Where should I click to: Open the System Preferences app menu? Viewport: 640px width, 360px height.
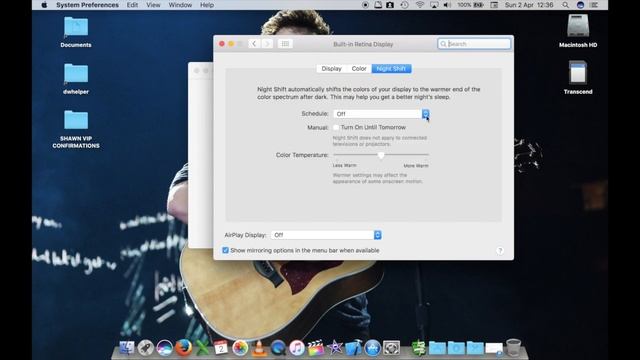87,5
